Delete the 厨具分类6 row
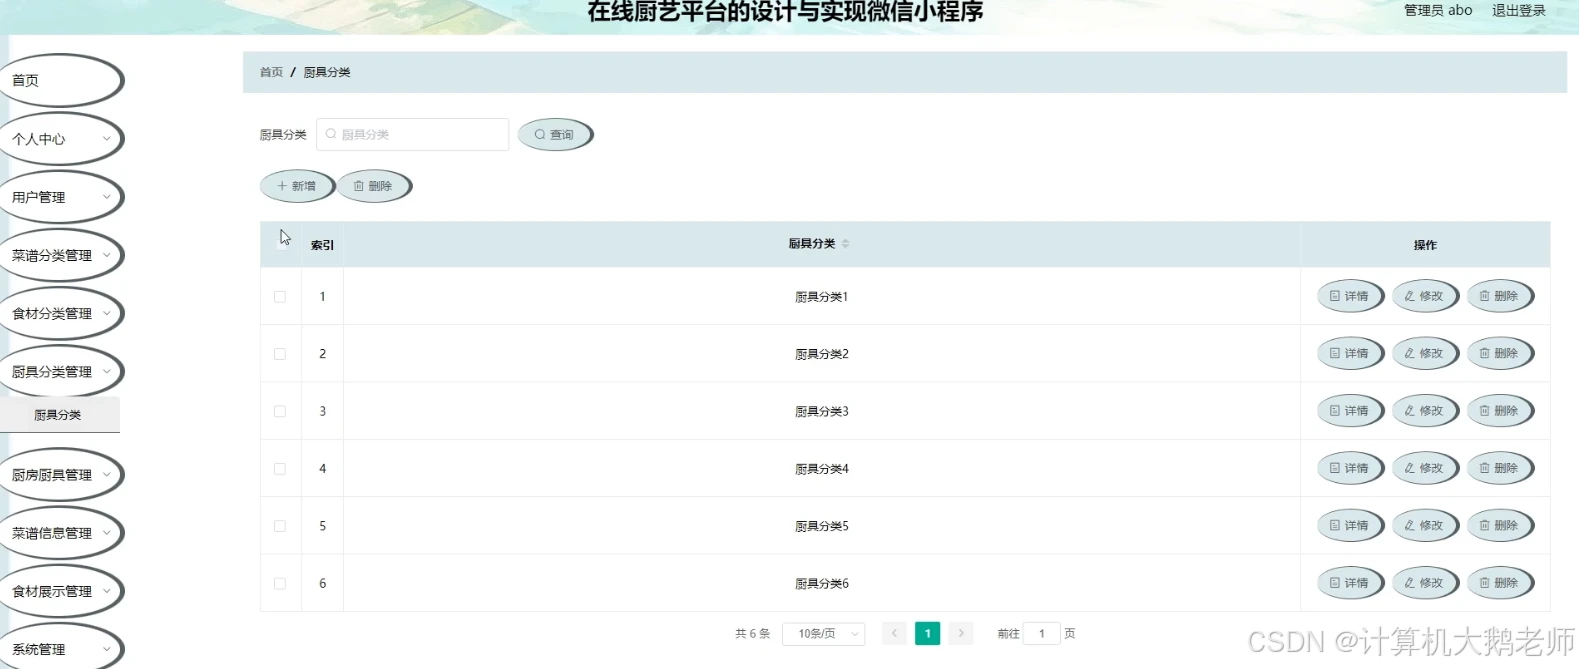The width and height of the screenshot is (1579, 669). (1500, 583)
